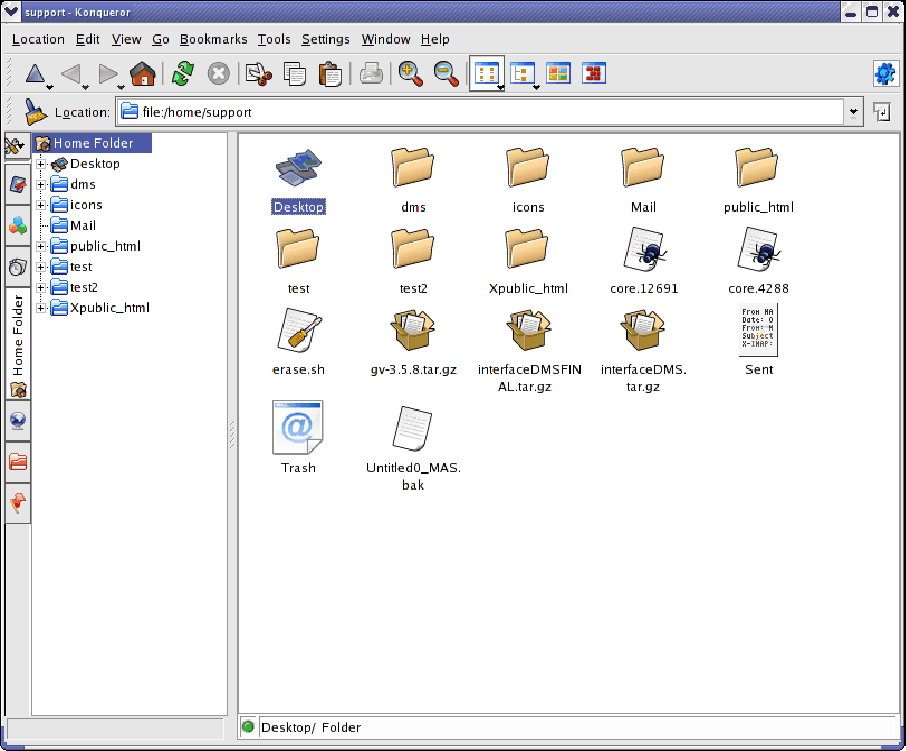Expand the public_html tree node

click(41, 247)
